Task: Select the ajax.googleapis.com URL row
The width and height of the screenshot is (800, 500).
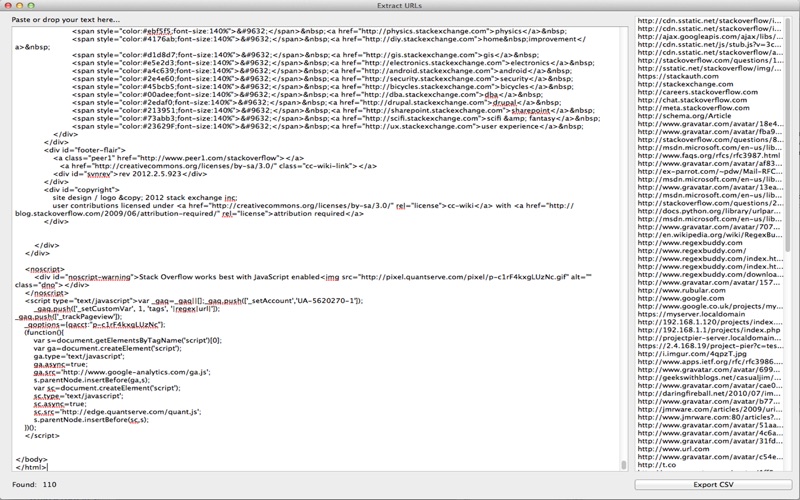Action: pos(709,36)
